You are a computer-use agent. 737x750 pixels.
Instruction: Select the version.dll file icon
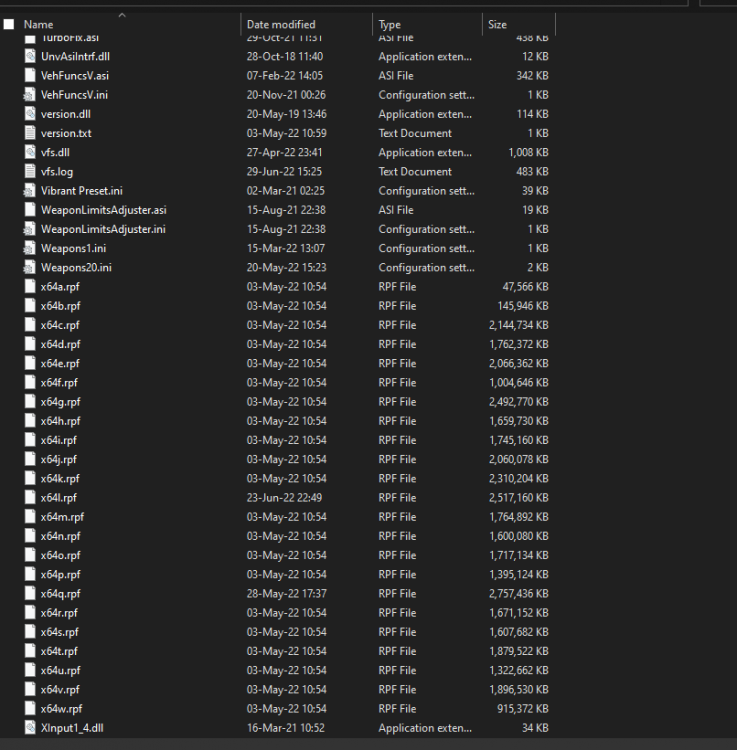[30, 114]
